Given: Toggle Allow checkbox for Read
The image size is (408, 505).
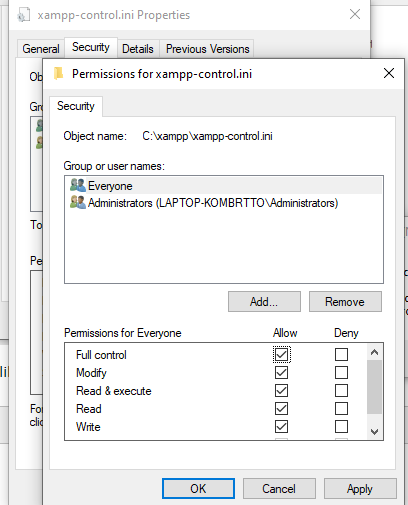Looking at the screenshot, I should (x=282, y=408).
